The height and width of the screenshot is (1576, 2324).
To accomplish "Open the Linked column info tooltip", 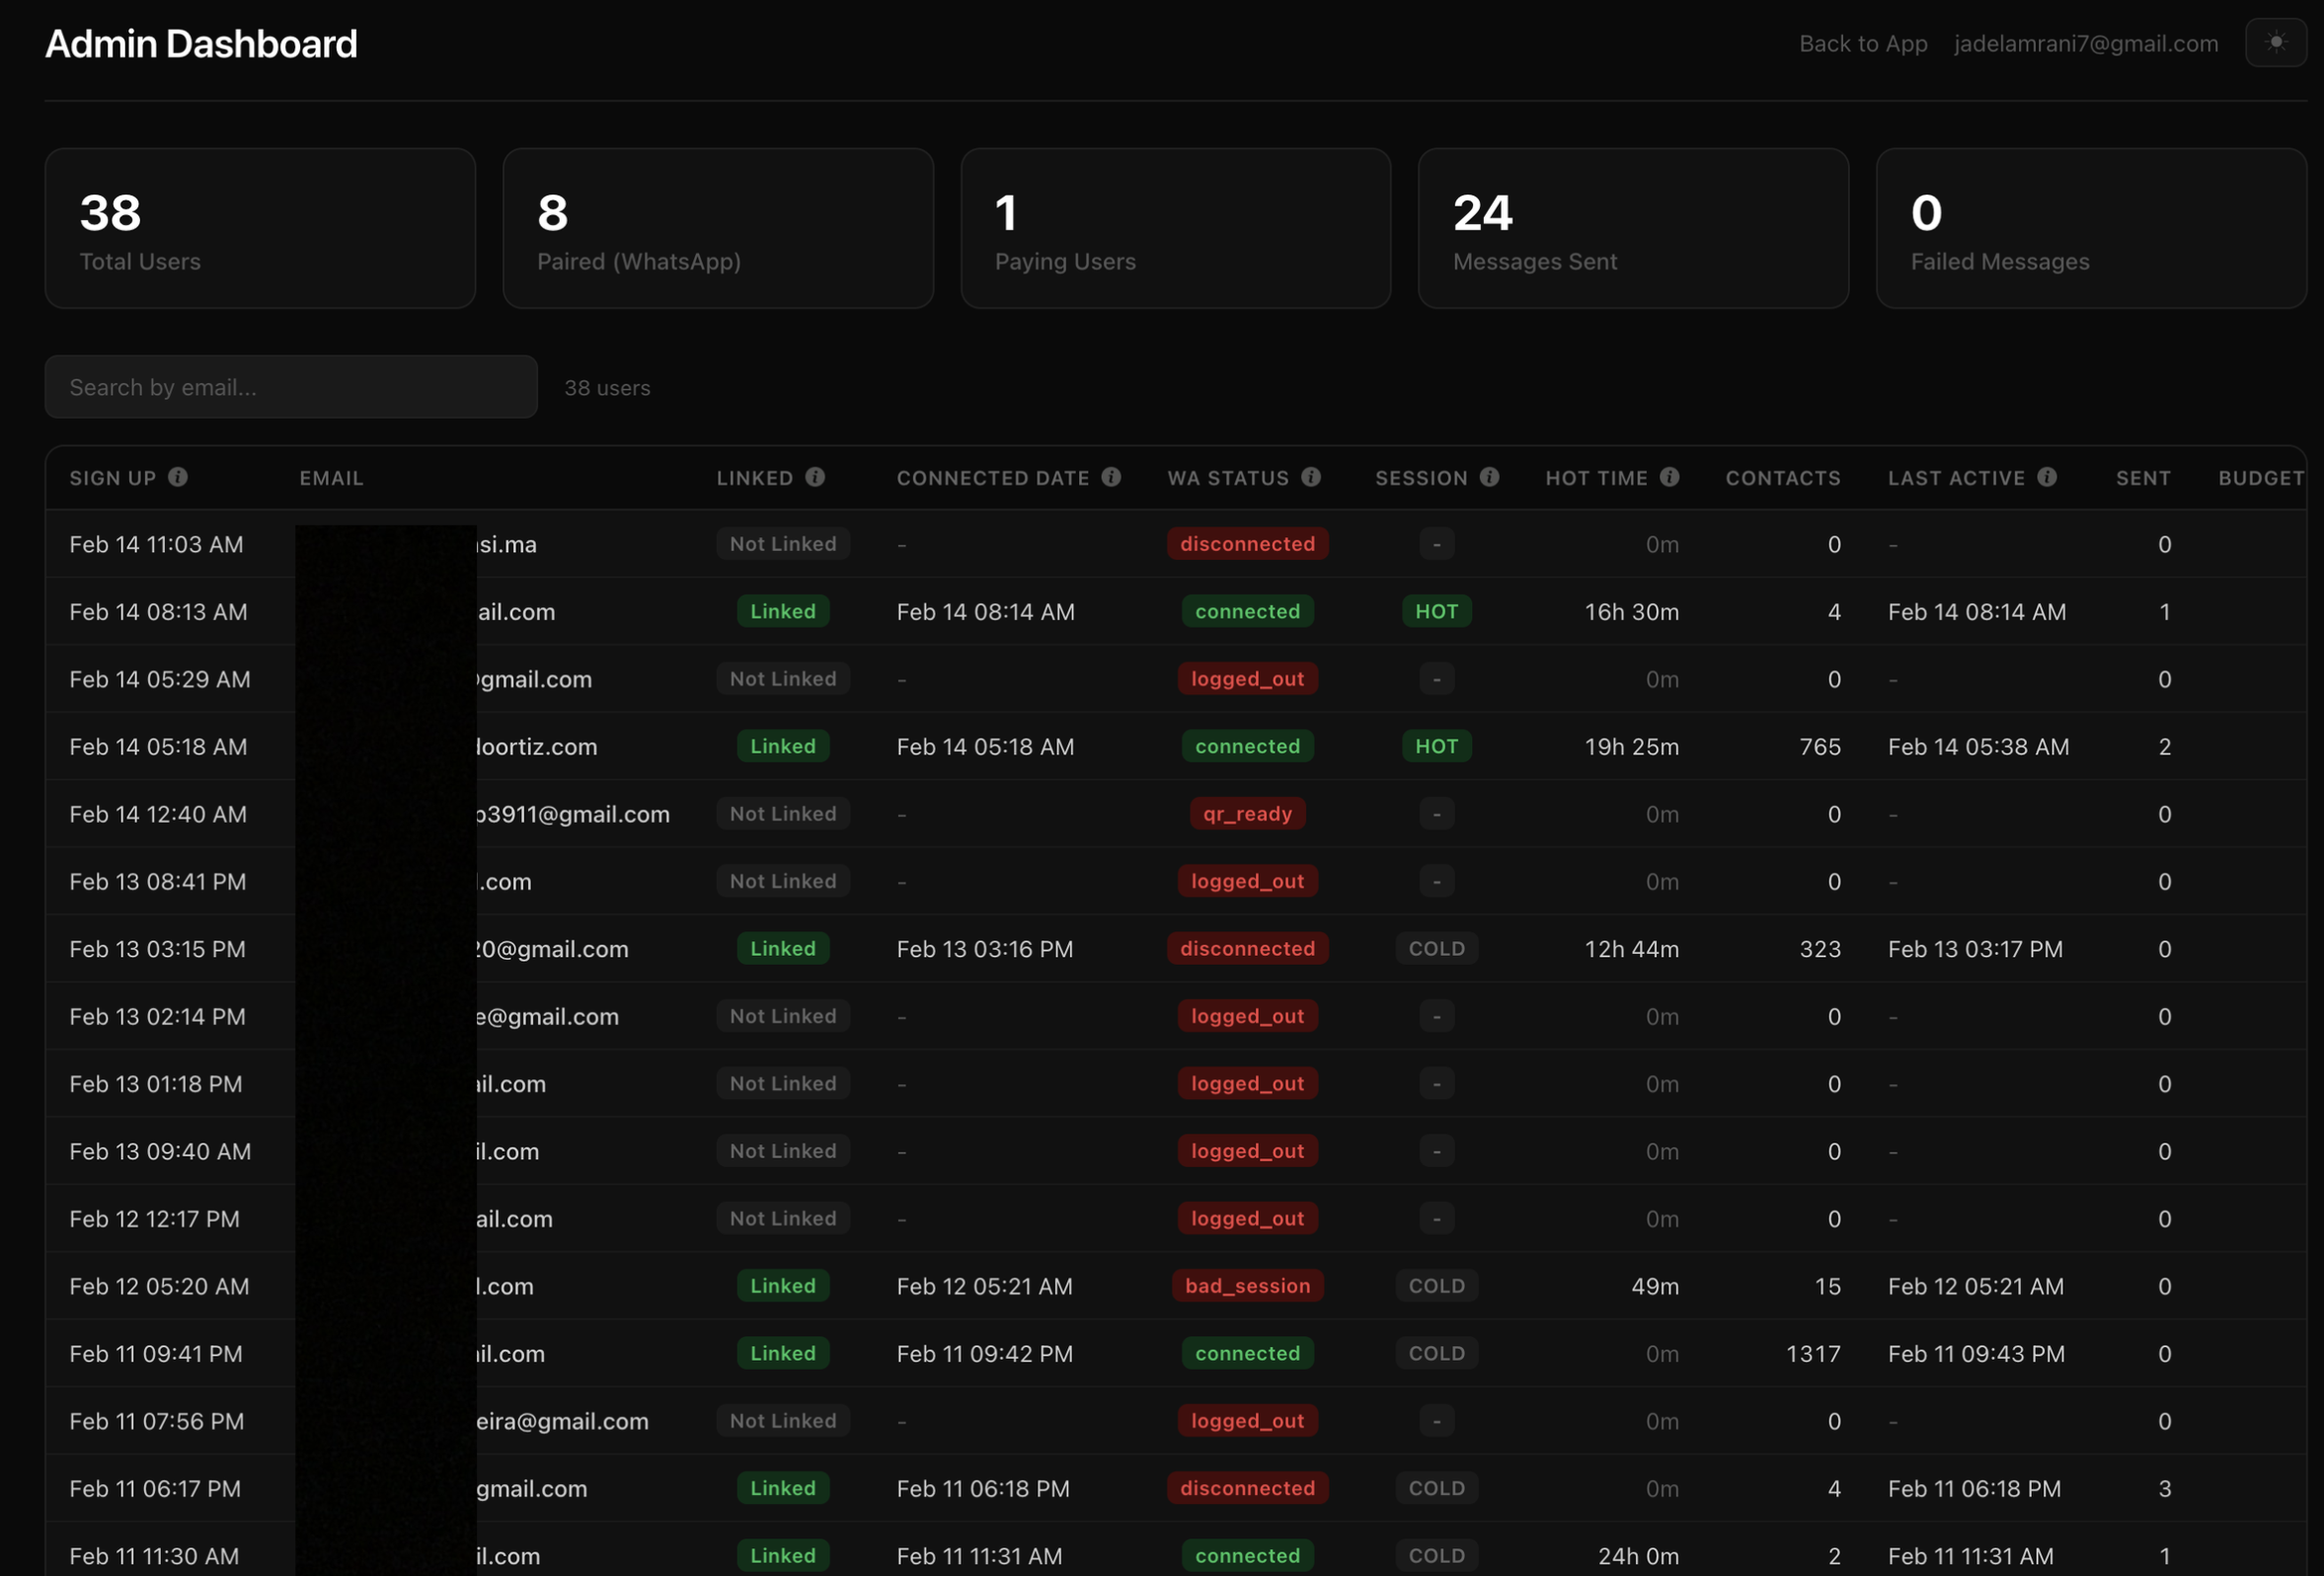I will [x=815, y=477].
